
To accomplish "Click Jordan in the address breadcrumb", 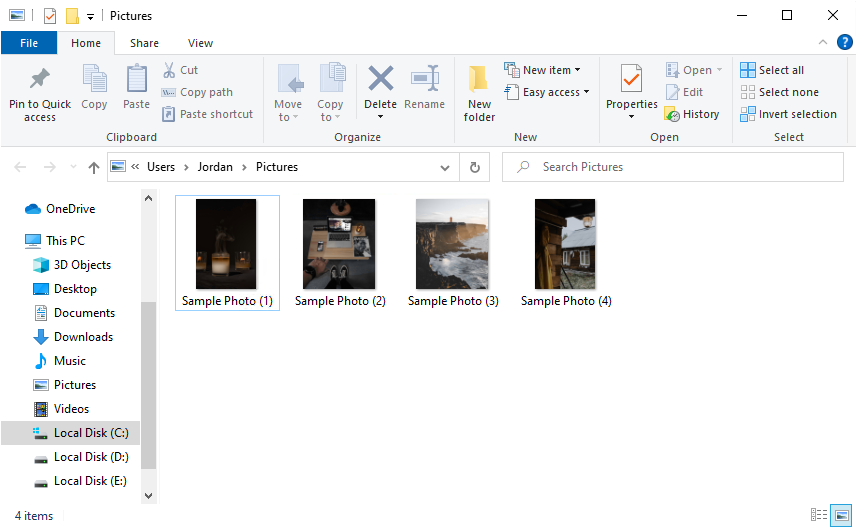I will point(215,167).
